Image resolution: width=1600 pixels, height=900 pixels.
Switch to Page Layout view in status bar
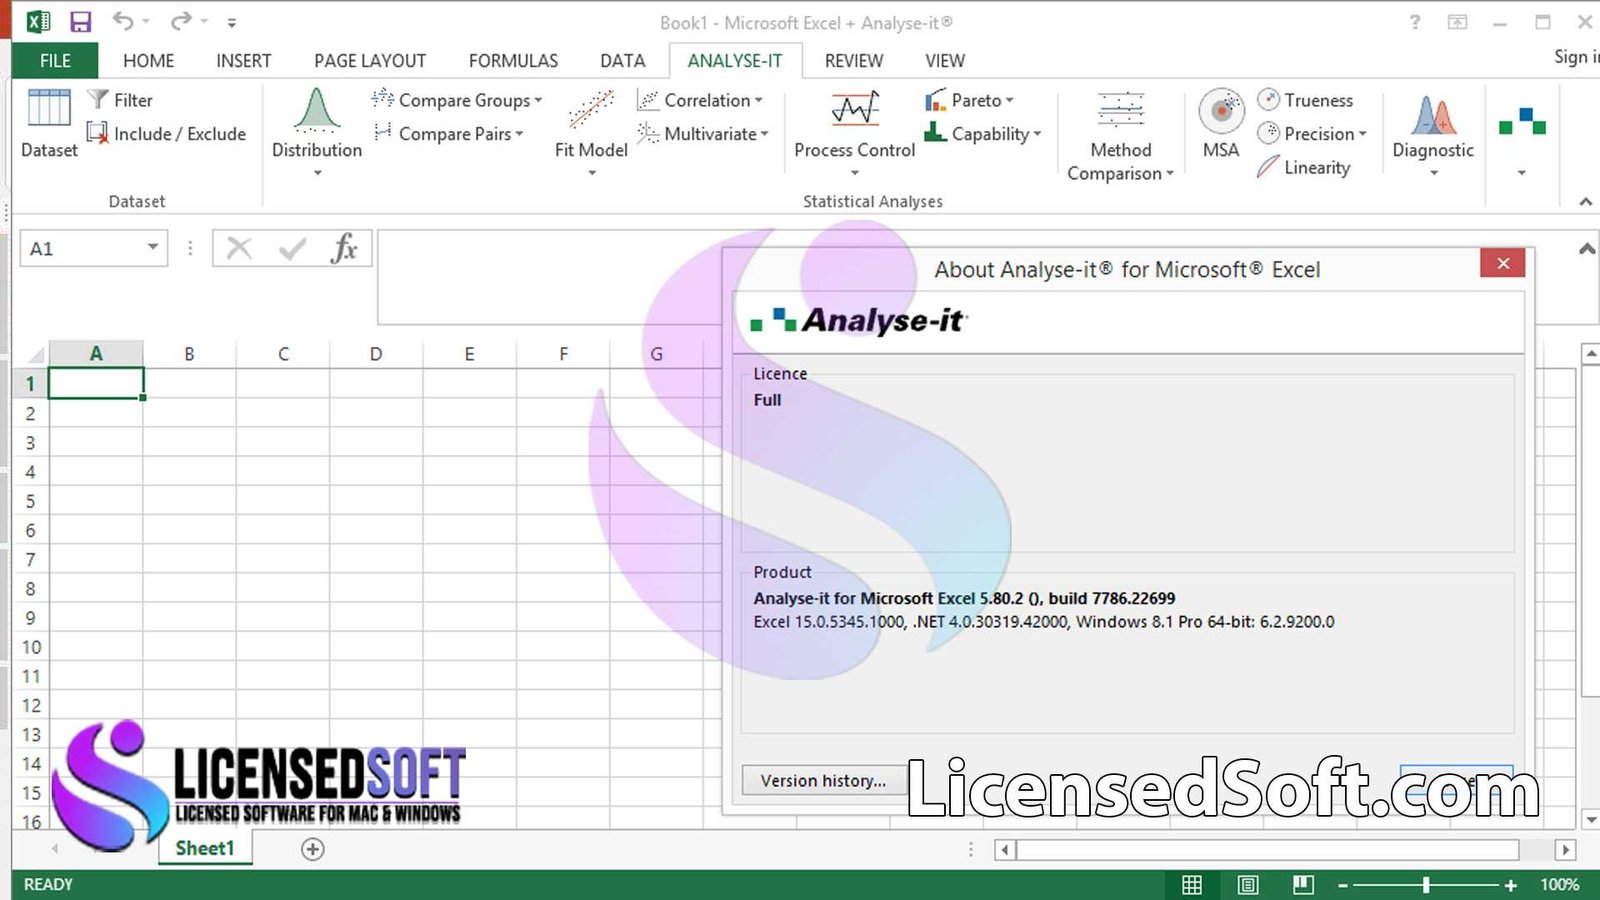(x=1247, y=884)
